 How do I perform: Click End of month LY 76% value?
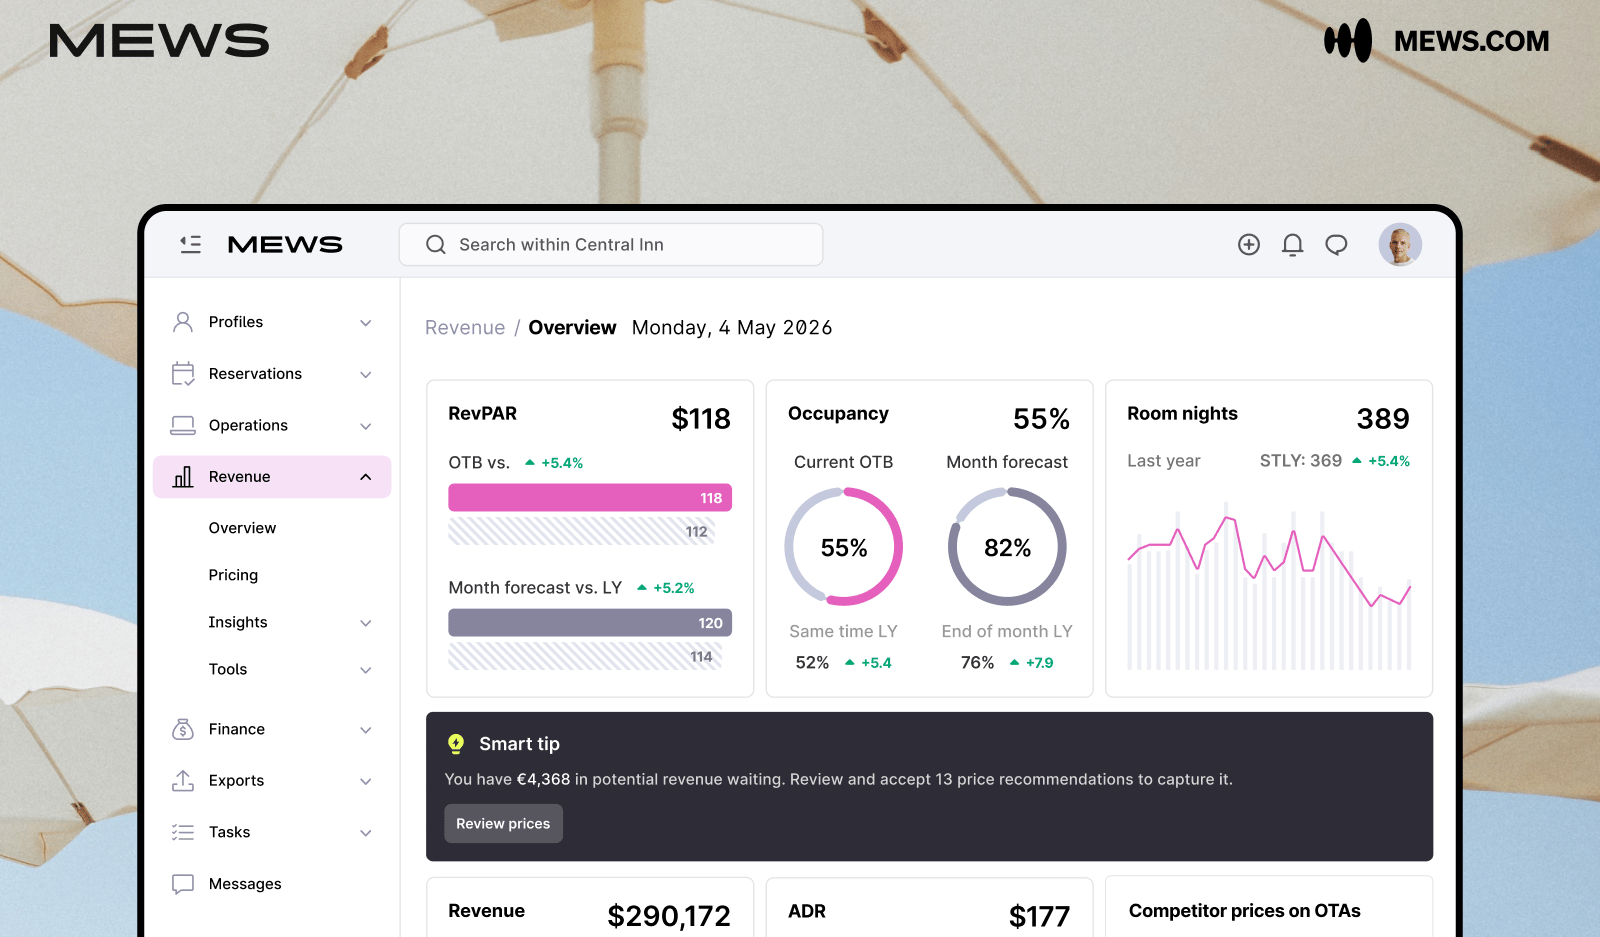pyautogui.click(x=977, y=663)
